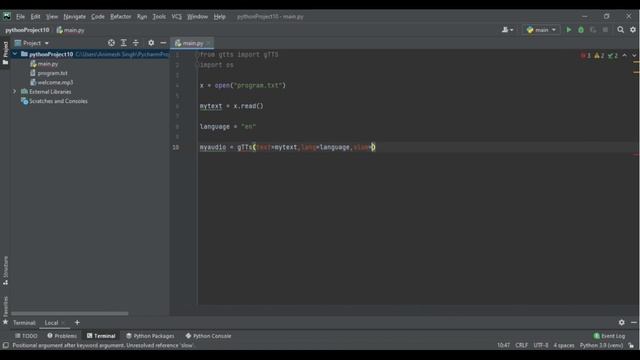Open the Navigate menu
The width and height of the screenshot is (640, 360).
tap(75, 16)
